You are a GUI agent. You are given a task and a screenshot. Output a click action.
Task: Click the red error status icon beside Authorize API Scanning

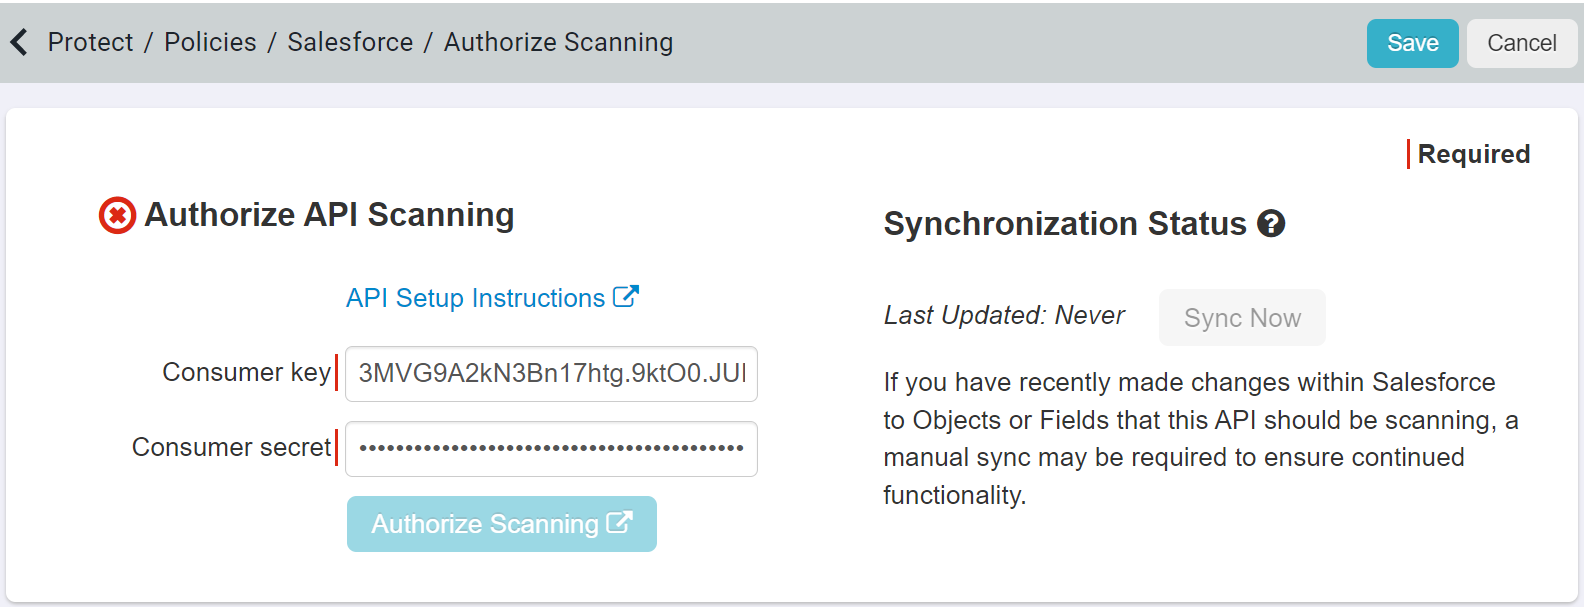[x=116, y=215]
